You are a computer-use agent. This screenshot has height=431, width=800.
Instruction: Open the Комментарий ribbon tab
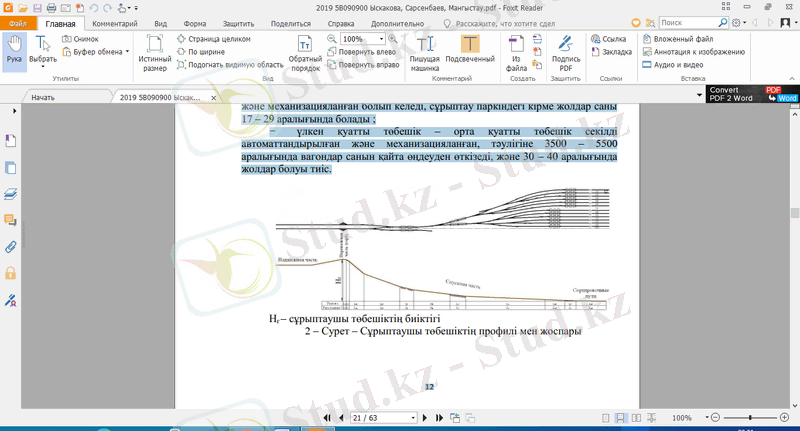coord(115,21)
